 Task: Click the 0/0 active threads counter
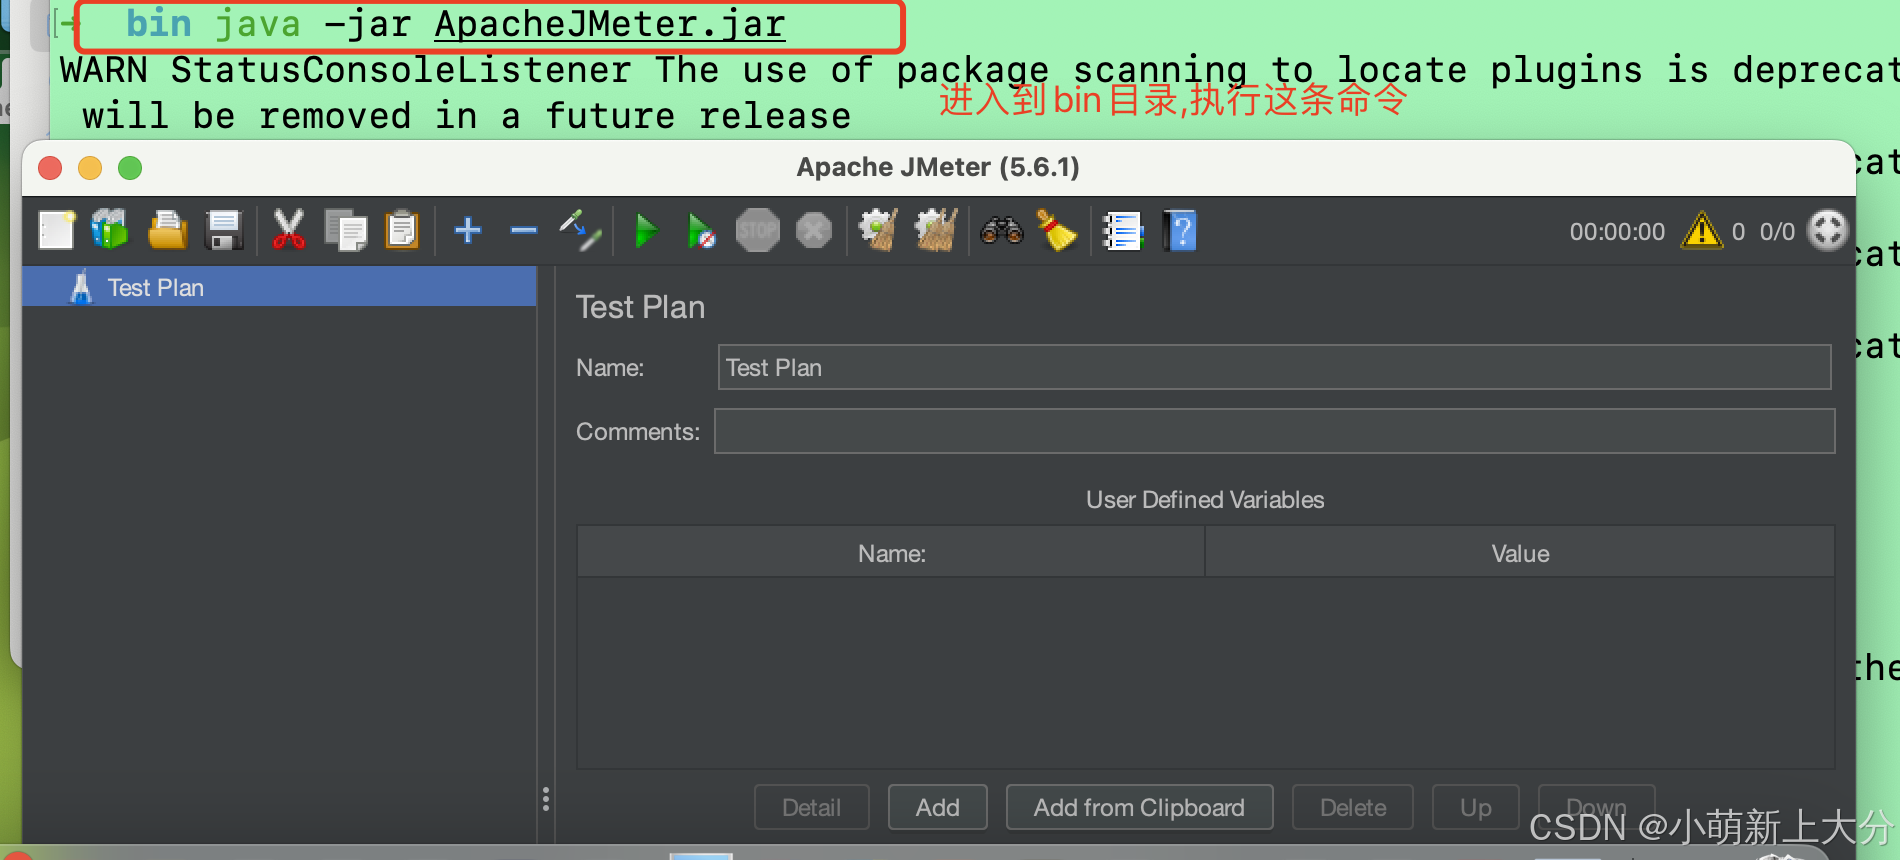pos(1777,232)
